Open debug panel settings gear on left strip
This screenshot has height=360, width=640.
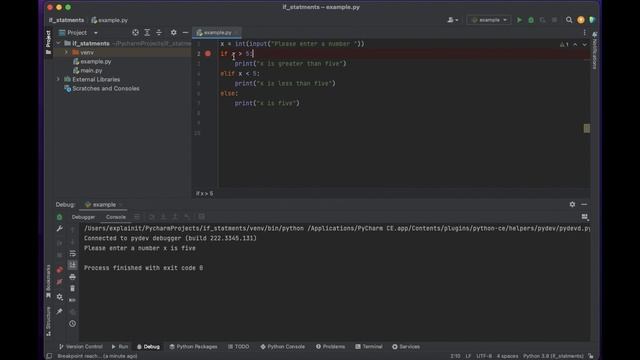[60, 297]
